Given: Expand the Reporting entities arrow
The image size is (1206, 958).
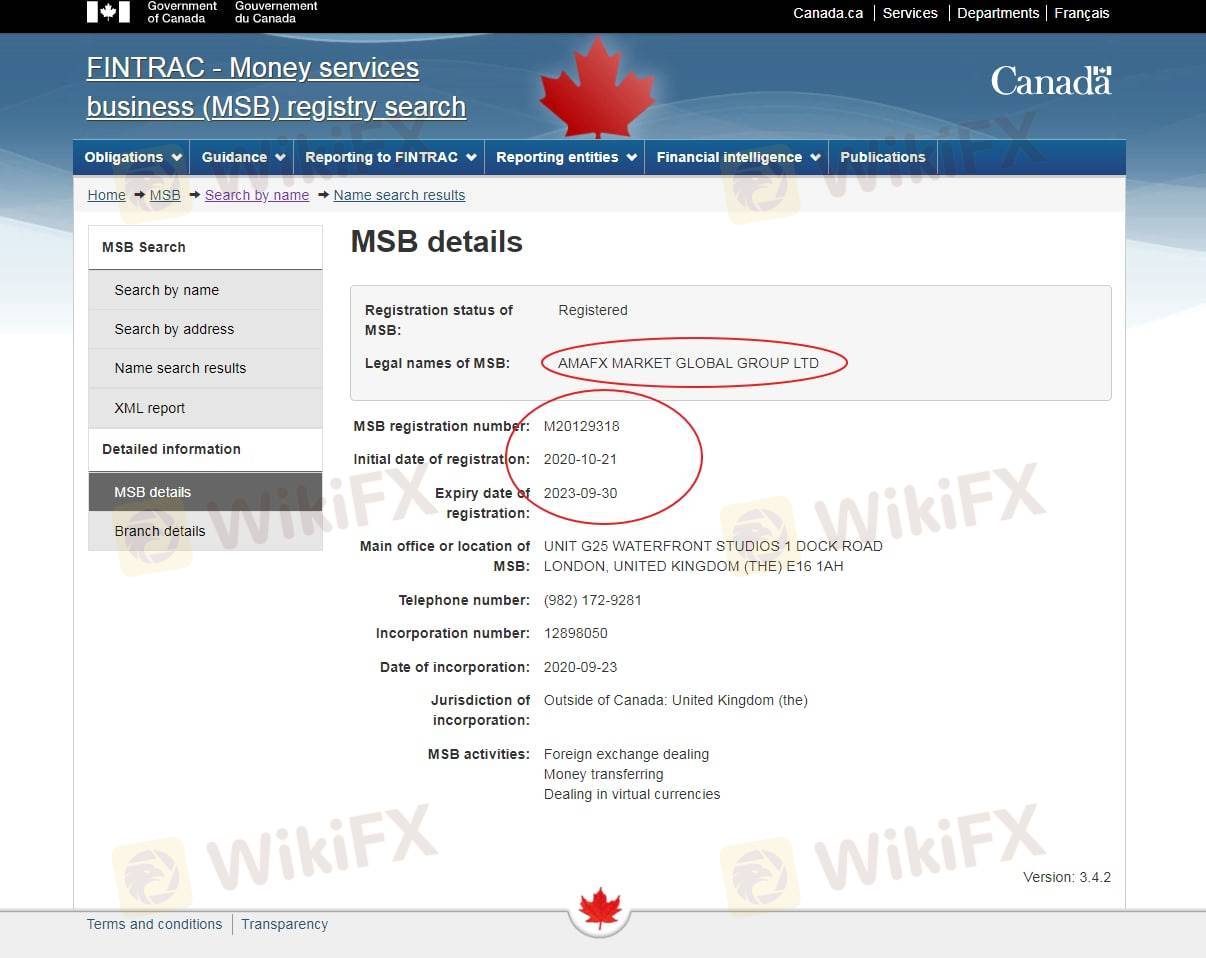Looking at the screenshot, I should [632, 158].
